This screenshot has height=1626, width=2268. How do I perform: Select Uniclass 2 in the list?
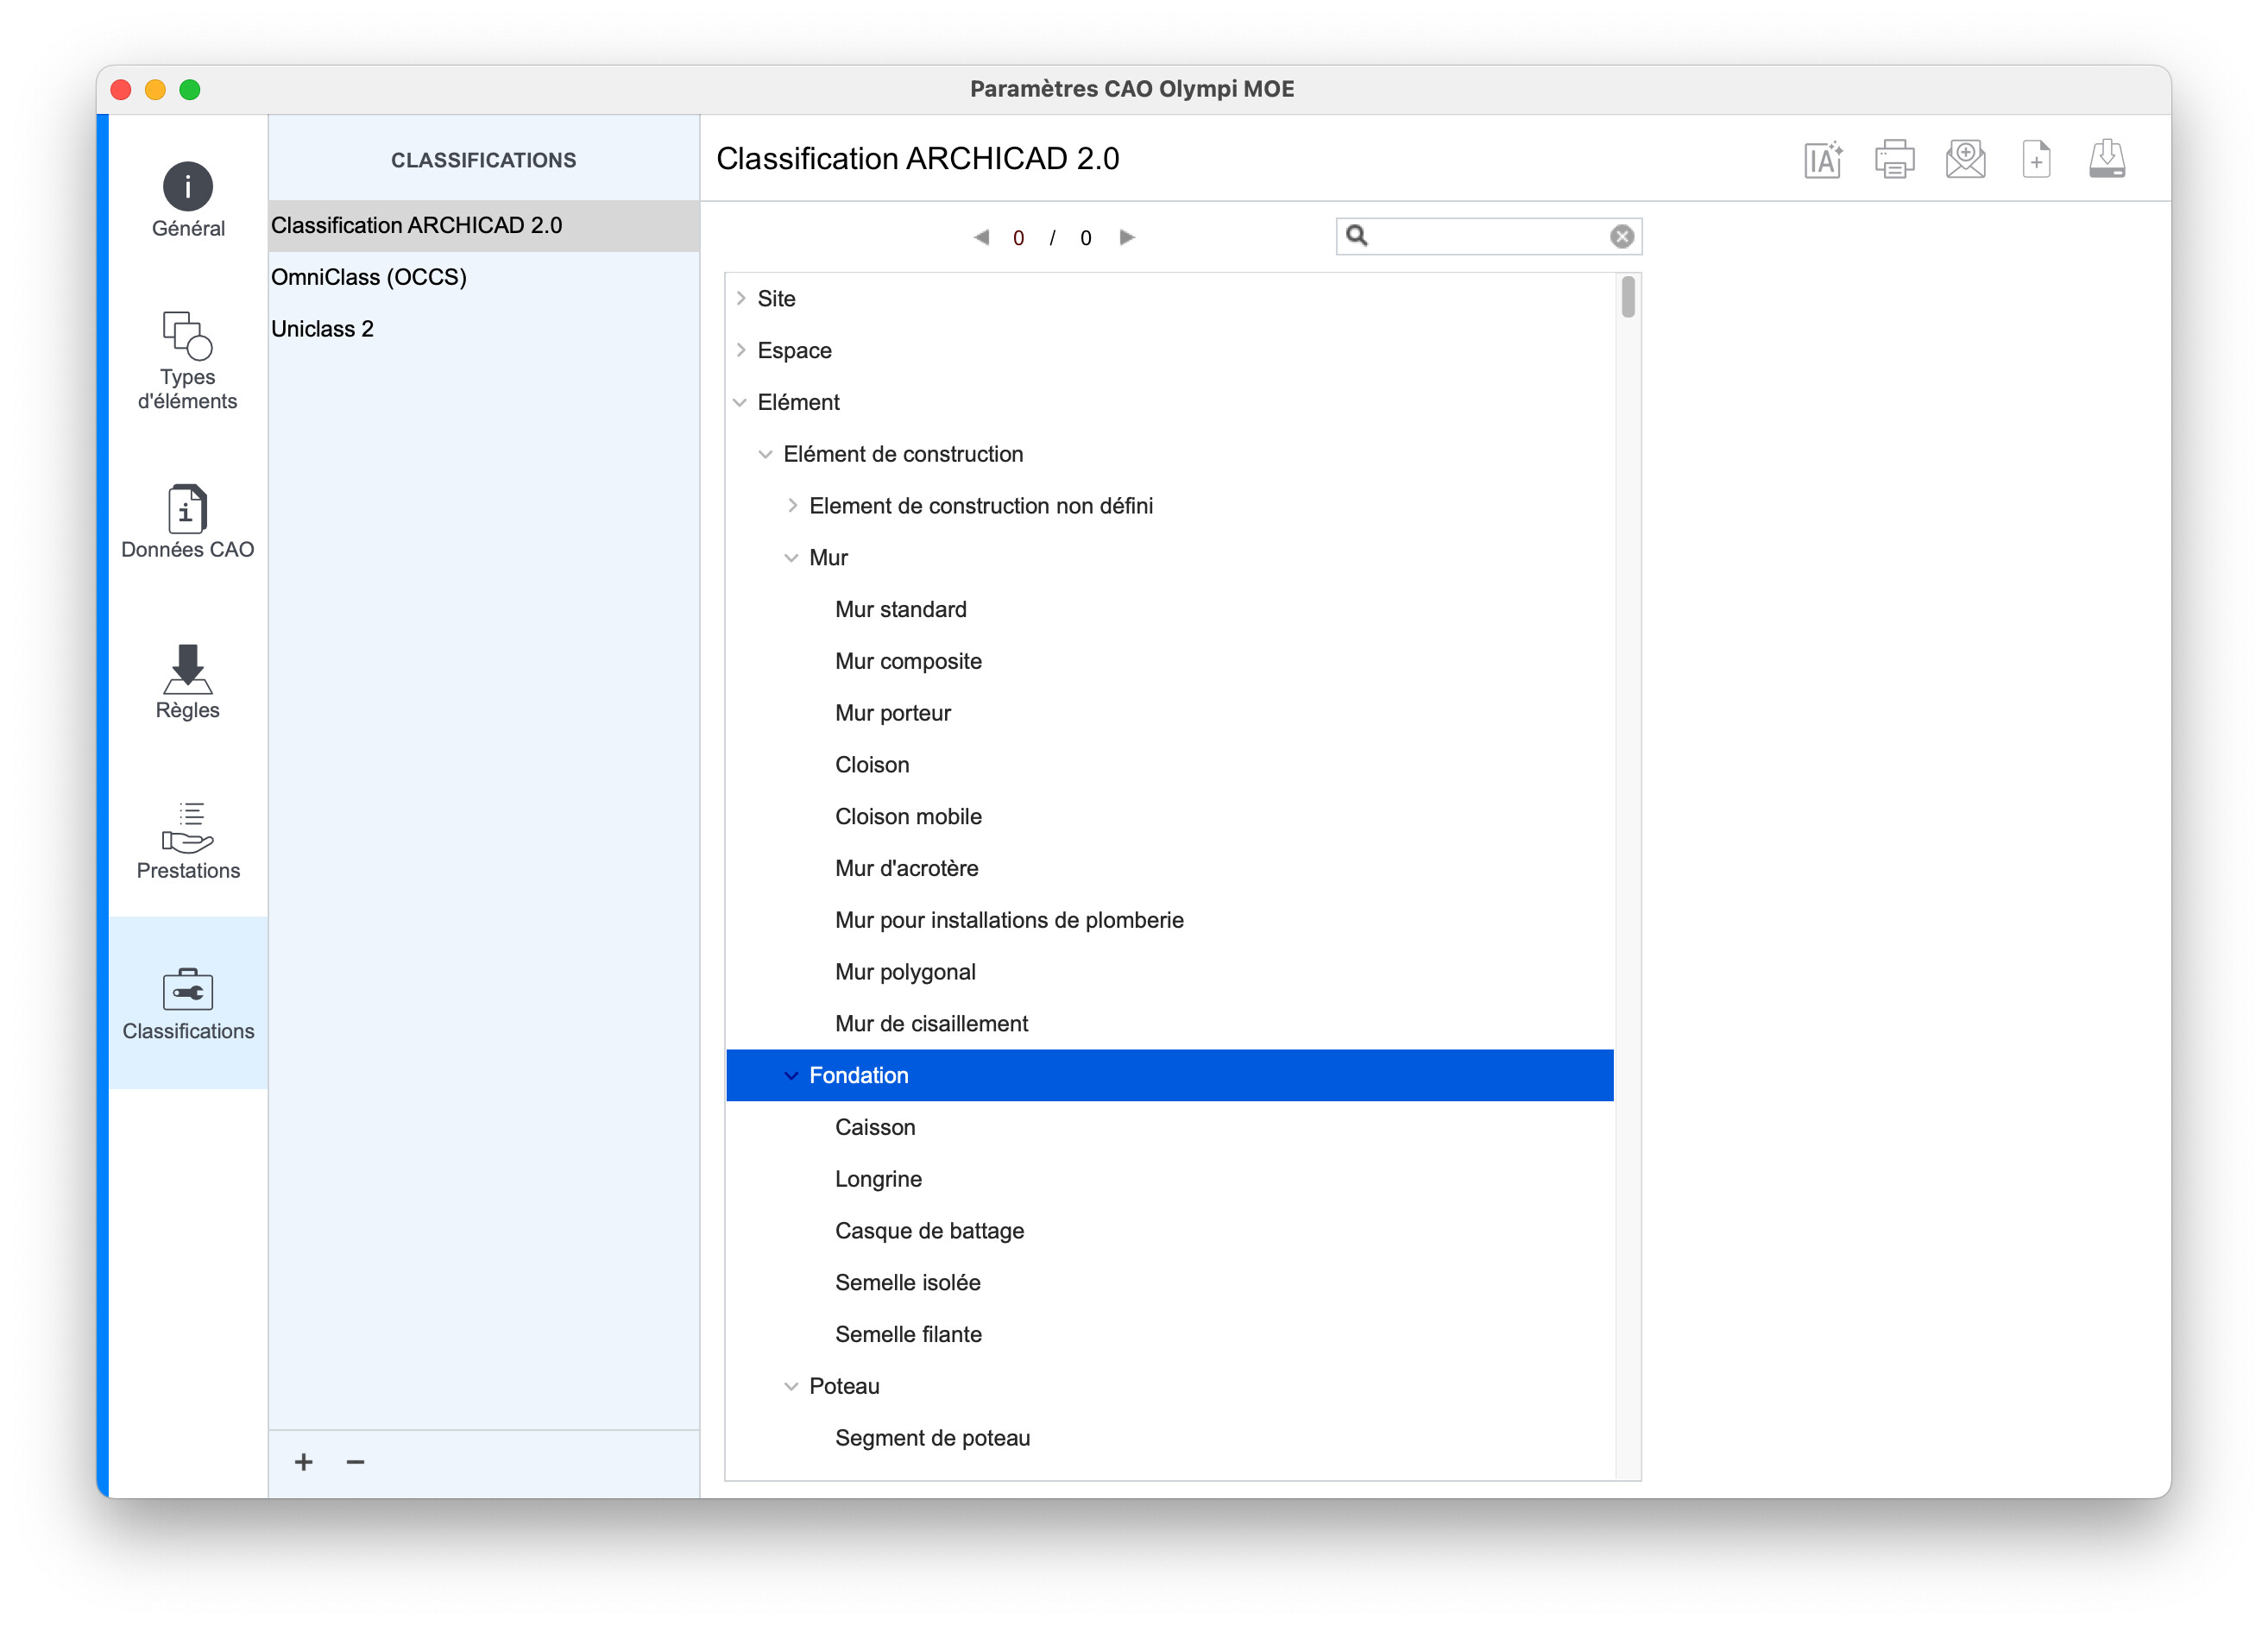coord(483,329)
